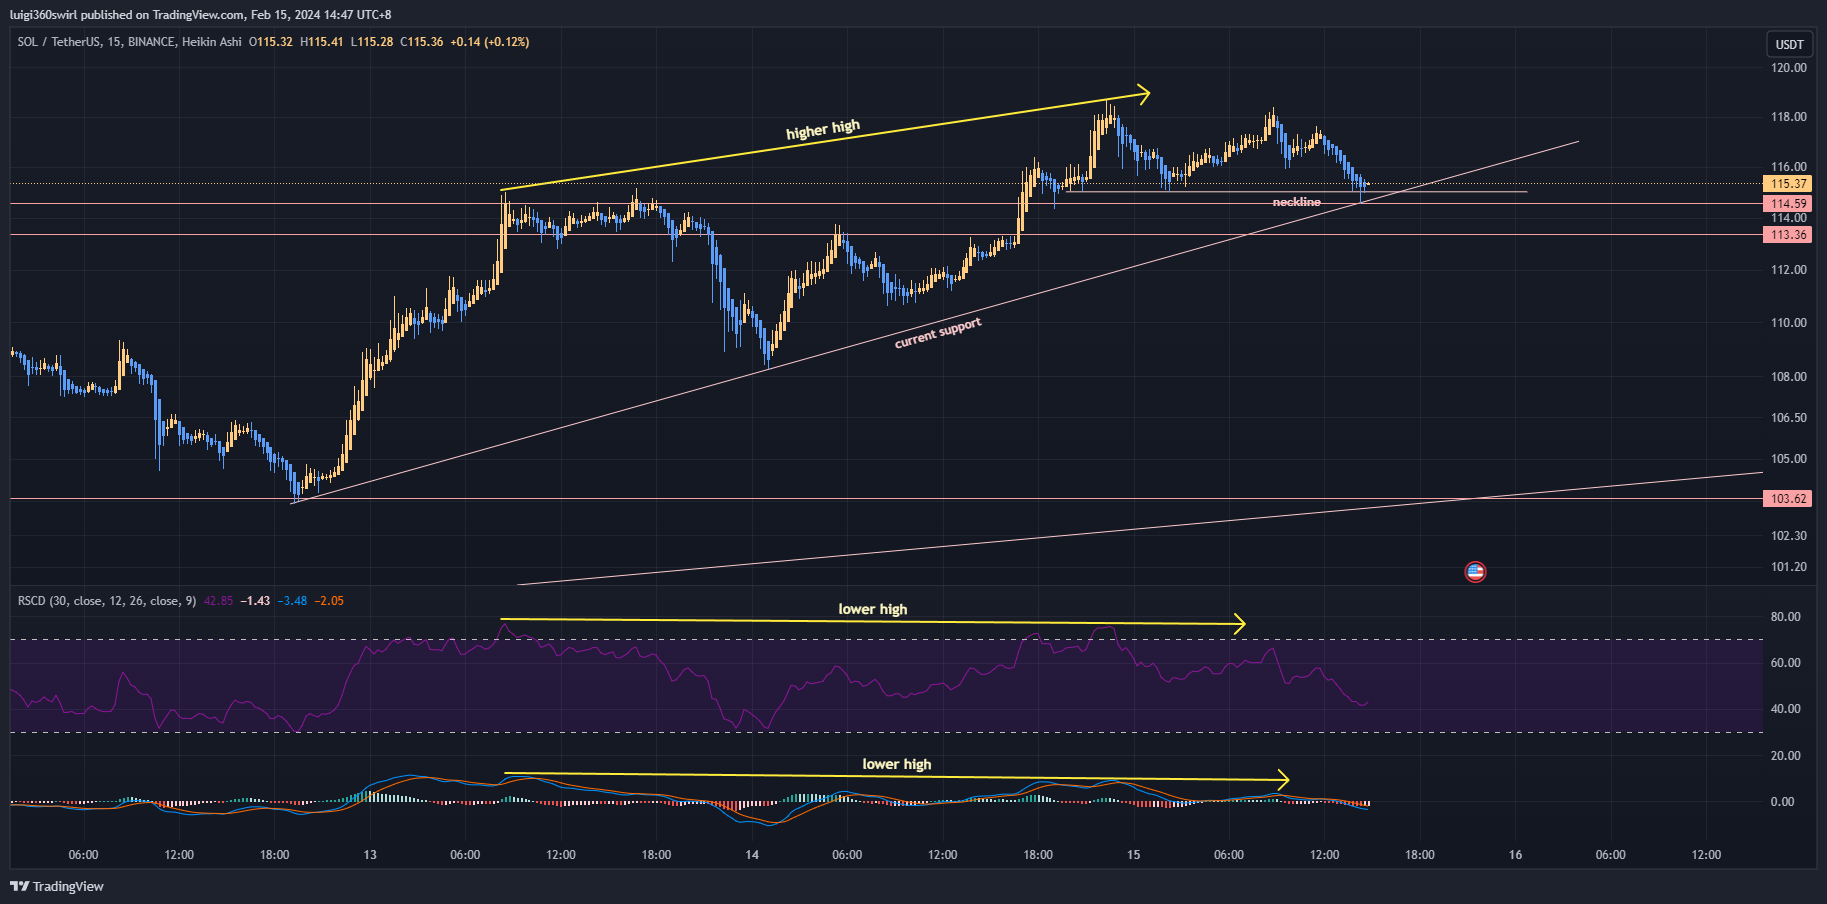Click the 'lower high' label above MACD
Viewport: 1827px width, 904px height.
[x=897, y=764]
